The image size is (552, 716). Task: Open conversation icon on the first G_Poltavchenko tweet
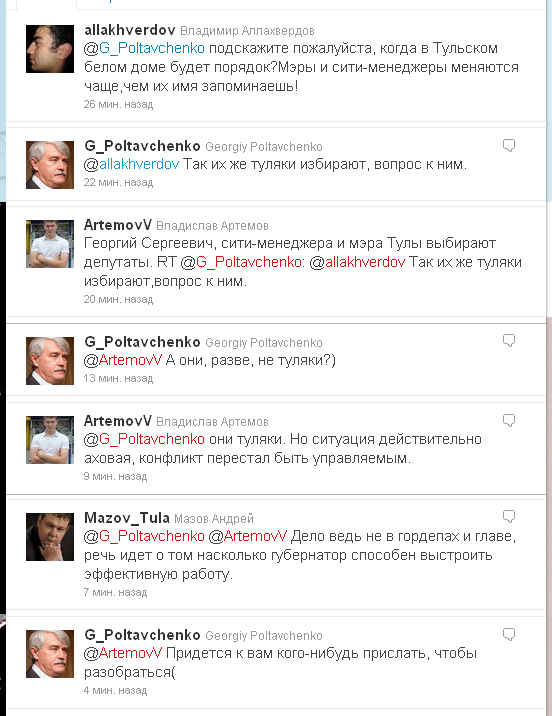click(x=509, y=146)
